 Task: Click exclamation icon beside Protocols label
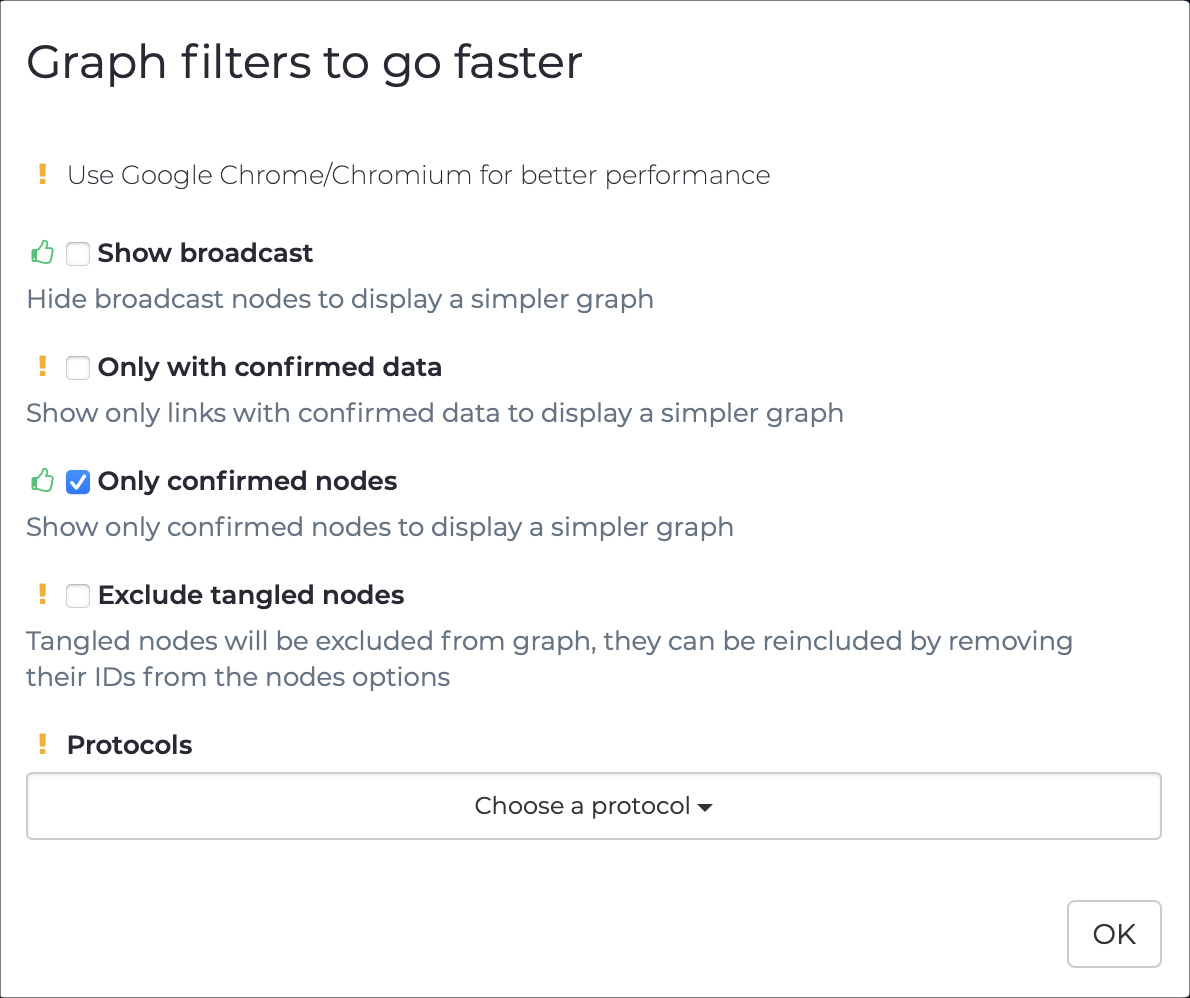[42, 745]
